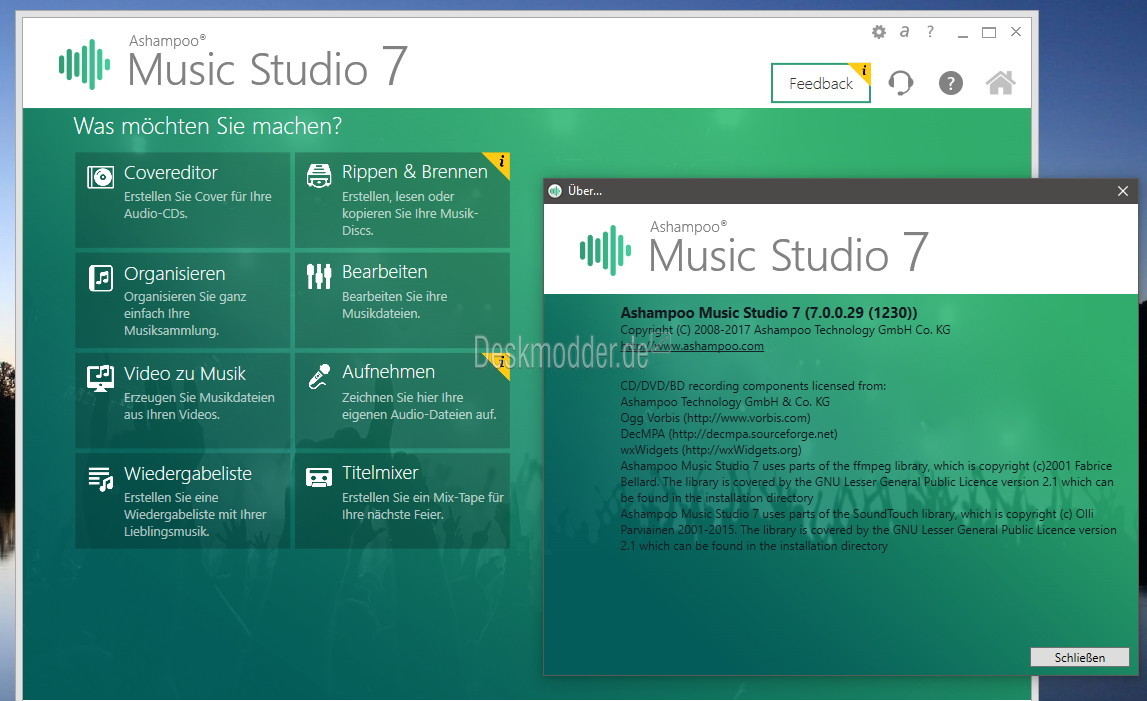Create a Wiedergabeliste playlist

click(183, 501)
